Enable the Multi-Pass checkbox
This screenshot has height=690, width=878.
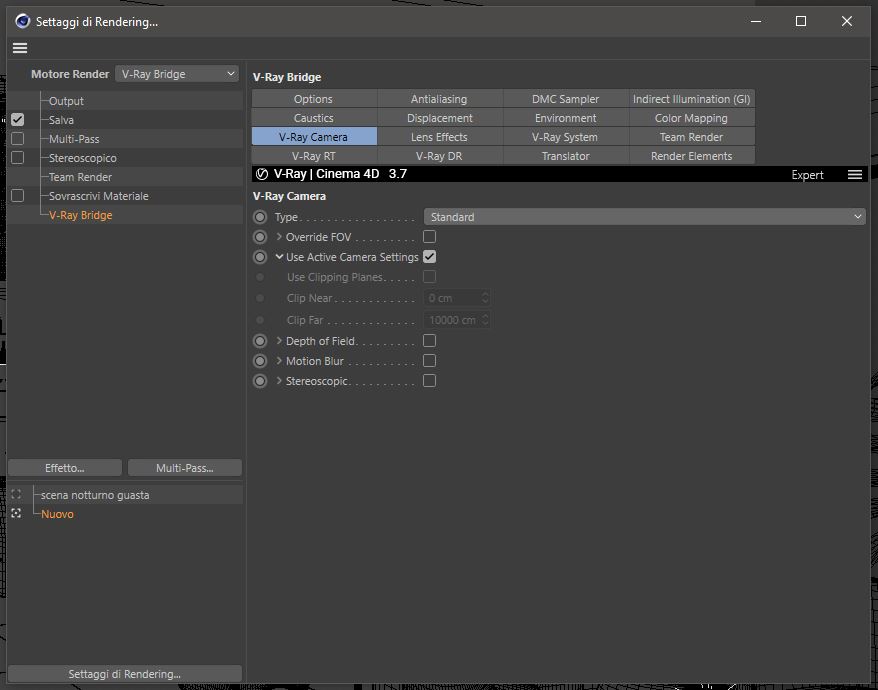(17, 139)
